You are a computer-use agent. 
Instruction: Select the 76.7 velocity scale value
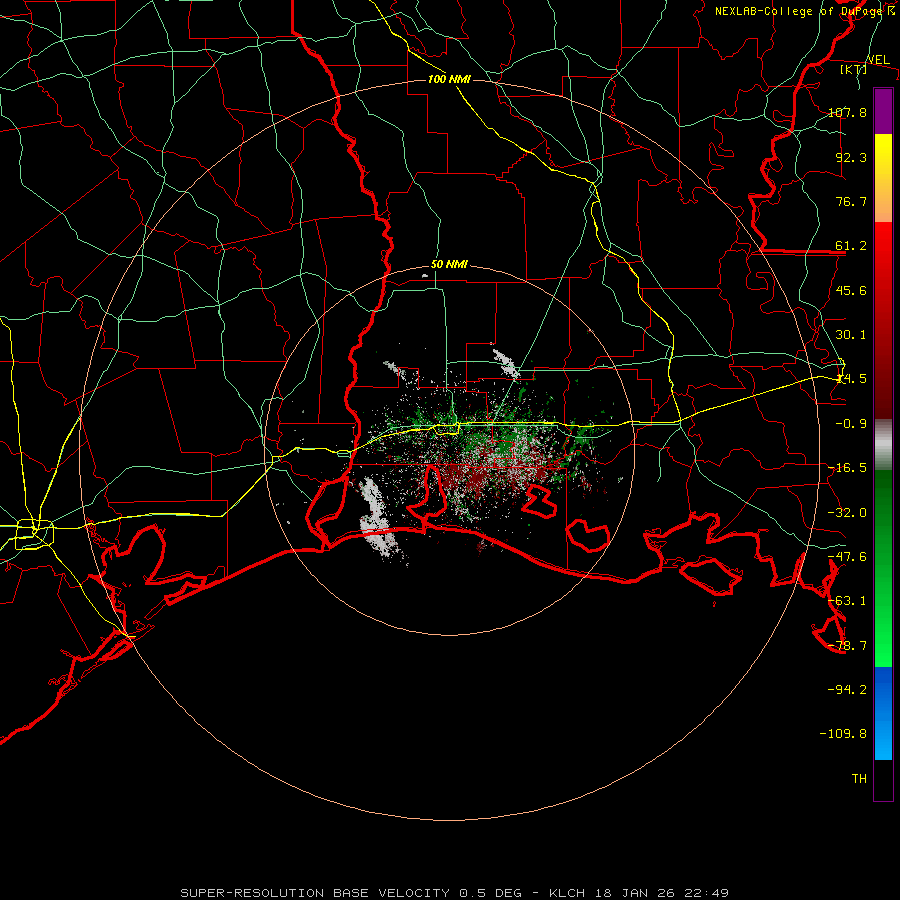pyautogui.click(x=851, y=201)
